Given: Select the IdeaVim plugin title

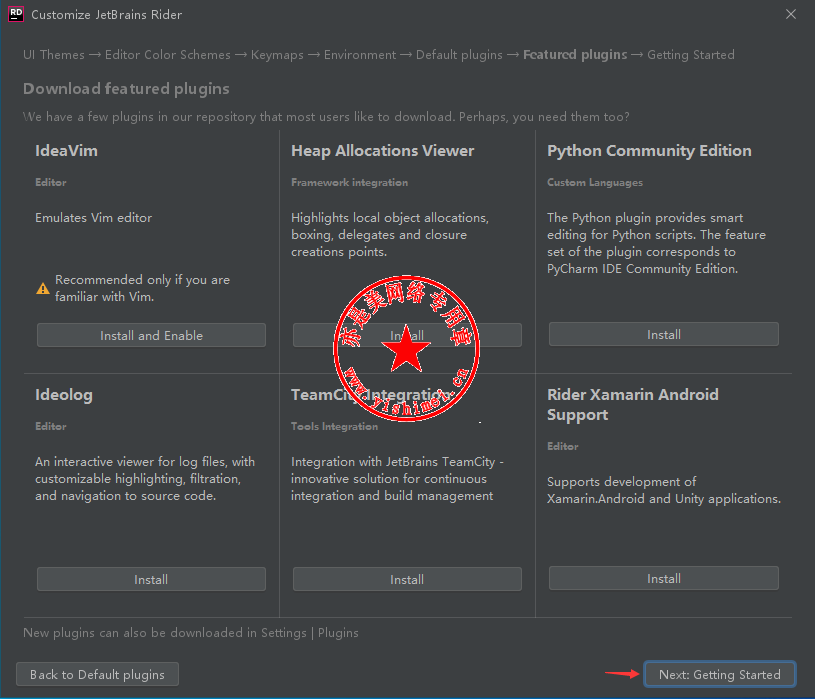Looking at the screenshot, I should click(x=67, y=151).
